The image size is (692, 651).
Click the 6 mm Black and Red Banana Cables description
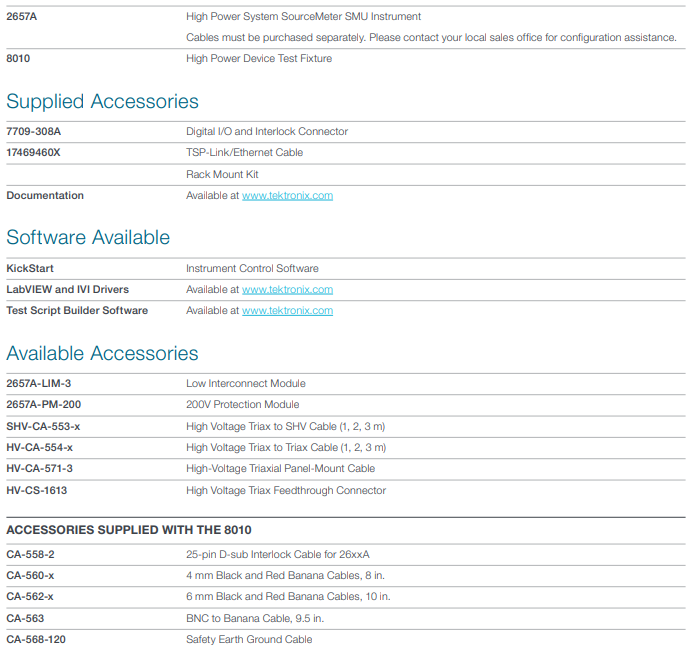[x=288, y=597]
